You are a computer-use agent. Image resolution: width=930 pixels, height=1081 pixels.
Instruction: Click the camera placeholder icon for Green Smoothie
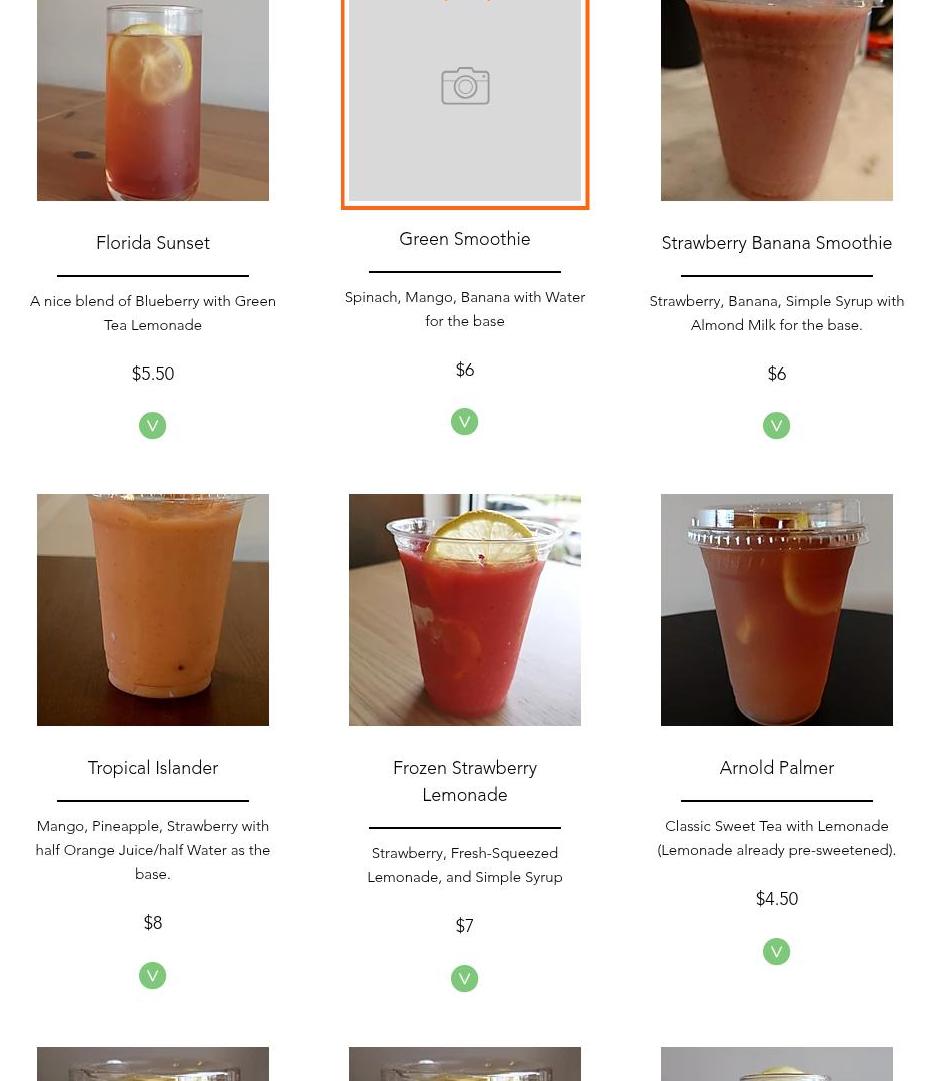pyautogui.click(x=465, y=86)
